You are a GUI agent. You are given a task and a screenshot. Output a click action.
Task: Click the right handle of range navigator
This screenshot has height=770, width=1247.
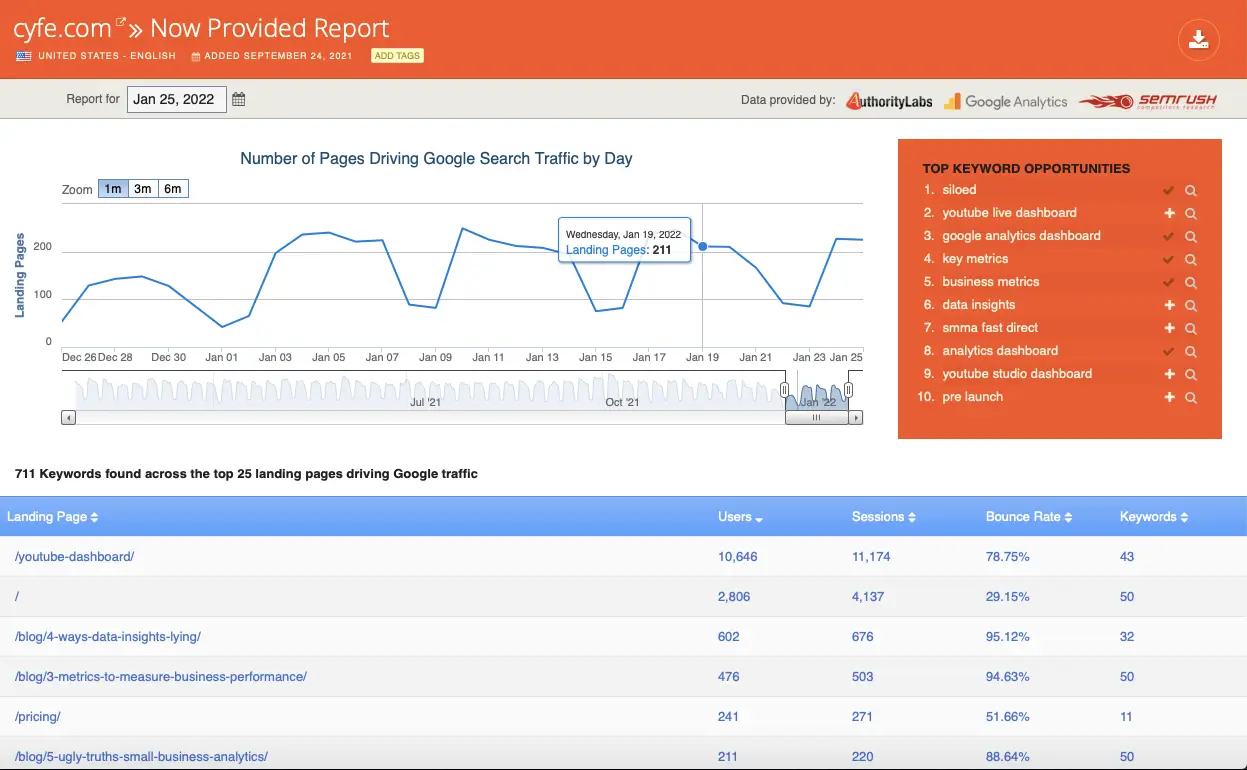848,390
